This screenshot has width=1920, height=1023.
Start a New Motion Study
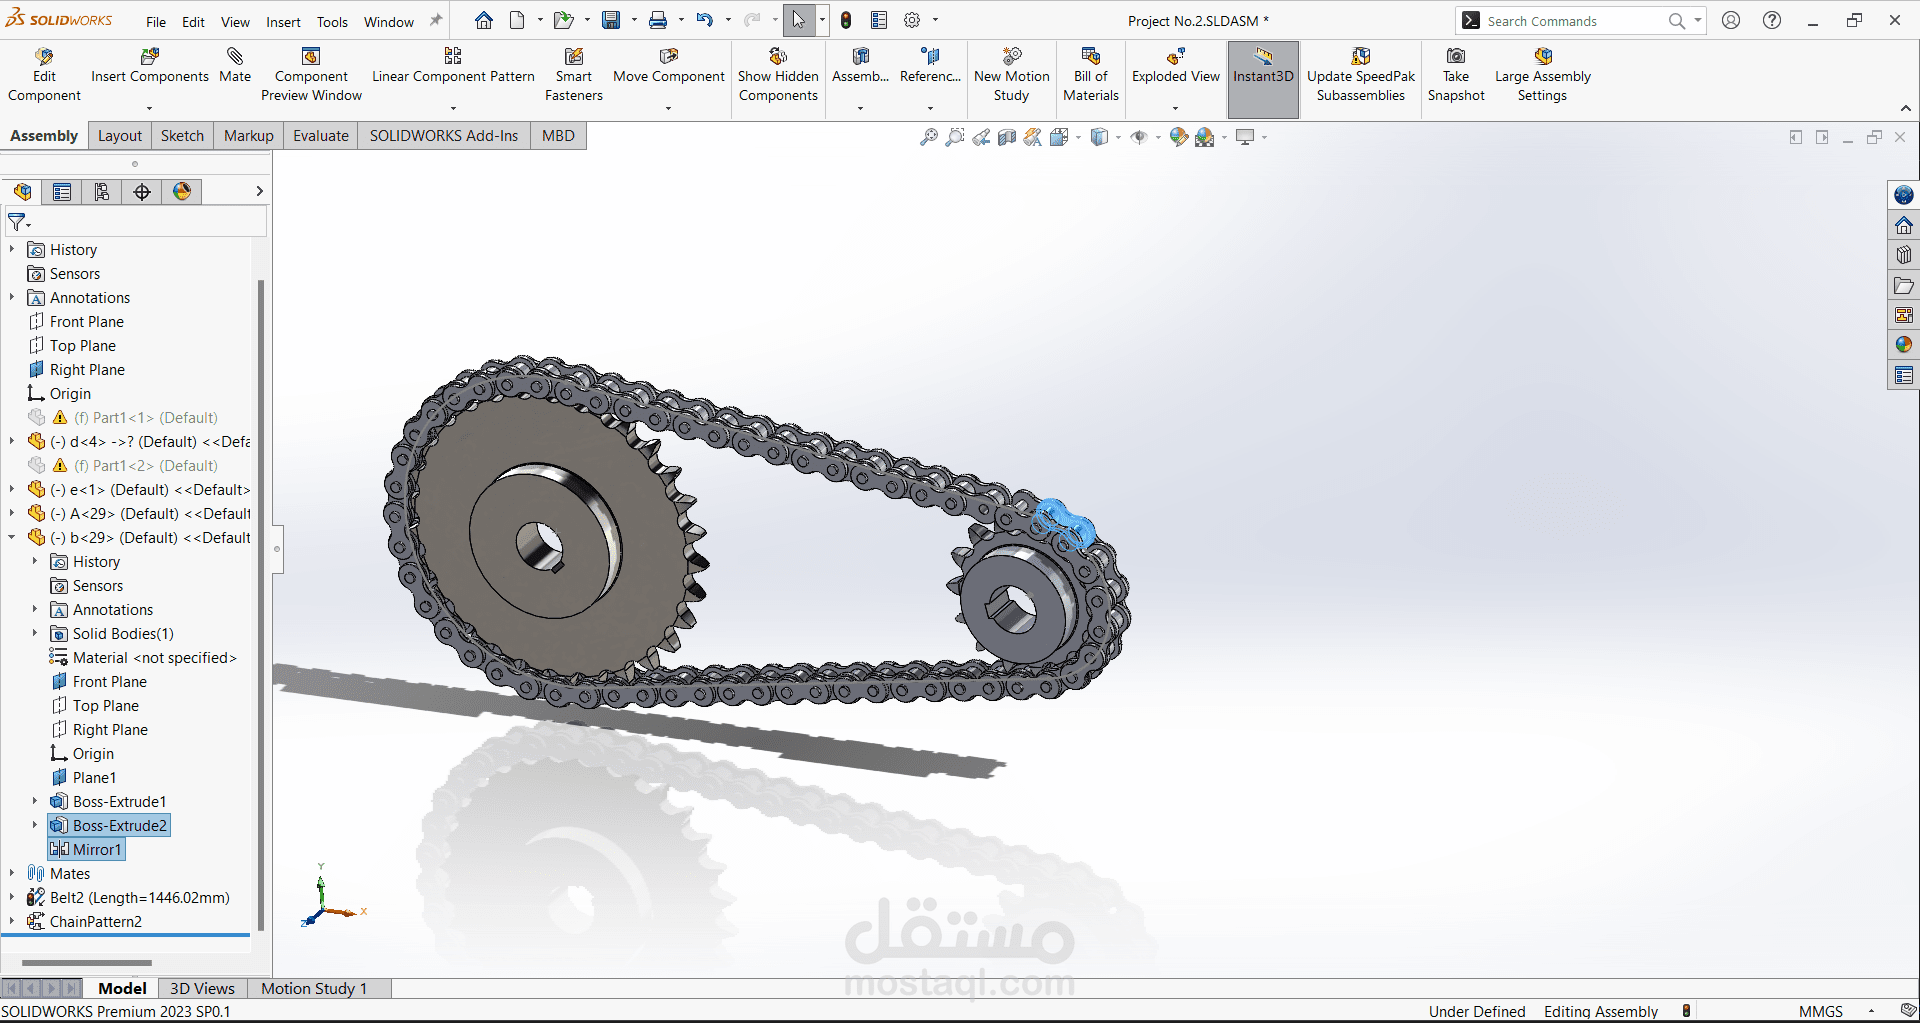point(1012,75)
